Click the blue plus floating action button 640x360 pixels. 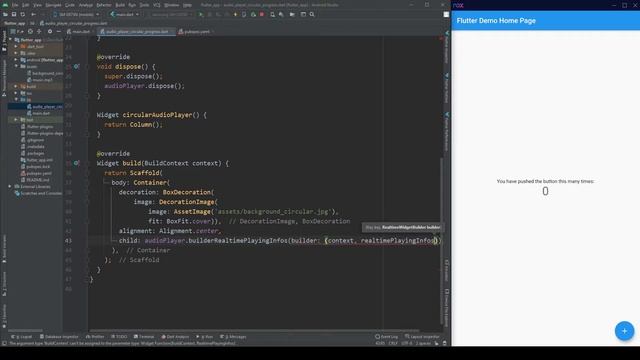(624, 331)
